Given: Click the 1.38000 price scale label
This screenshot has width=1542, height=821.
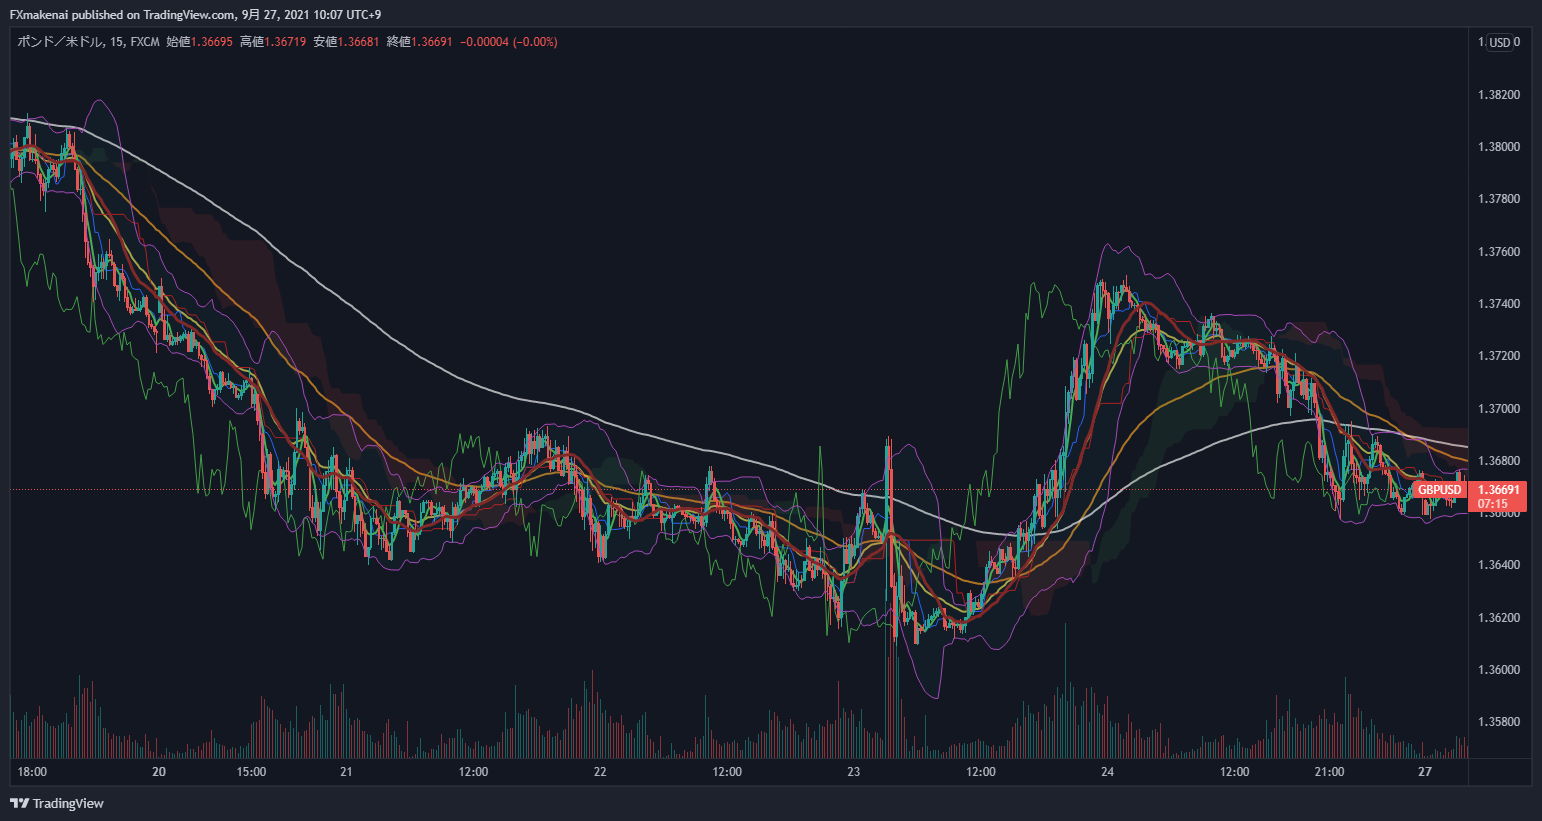Looking at the screenshot, I should [x=1499, y=147].
